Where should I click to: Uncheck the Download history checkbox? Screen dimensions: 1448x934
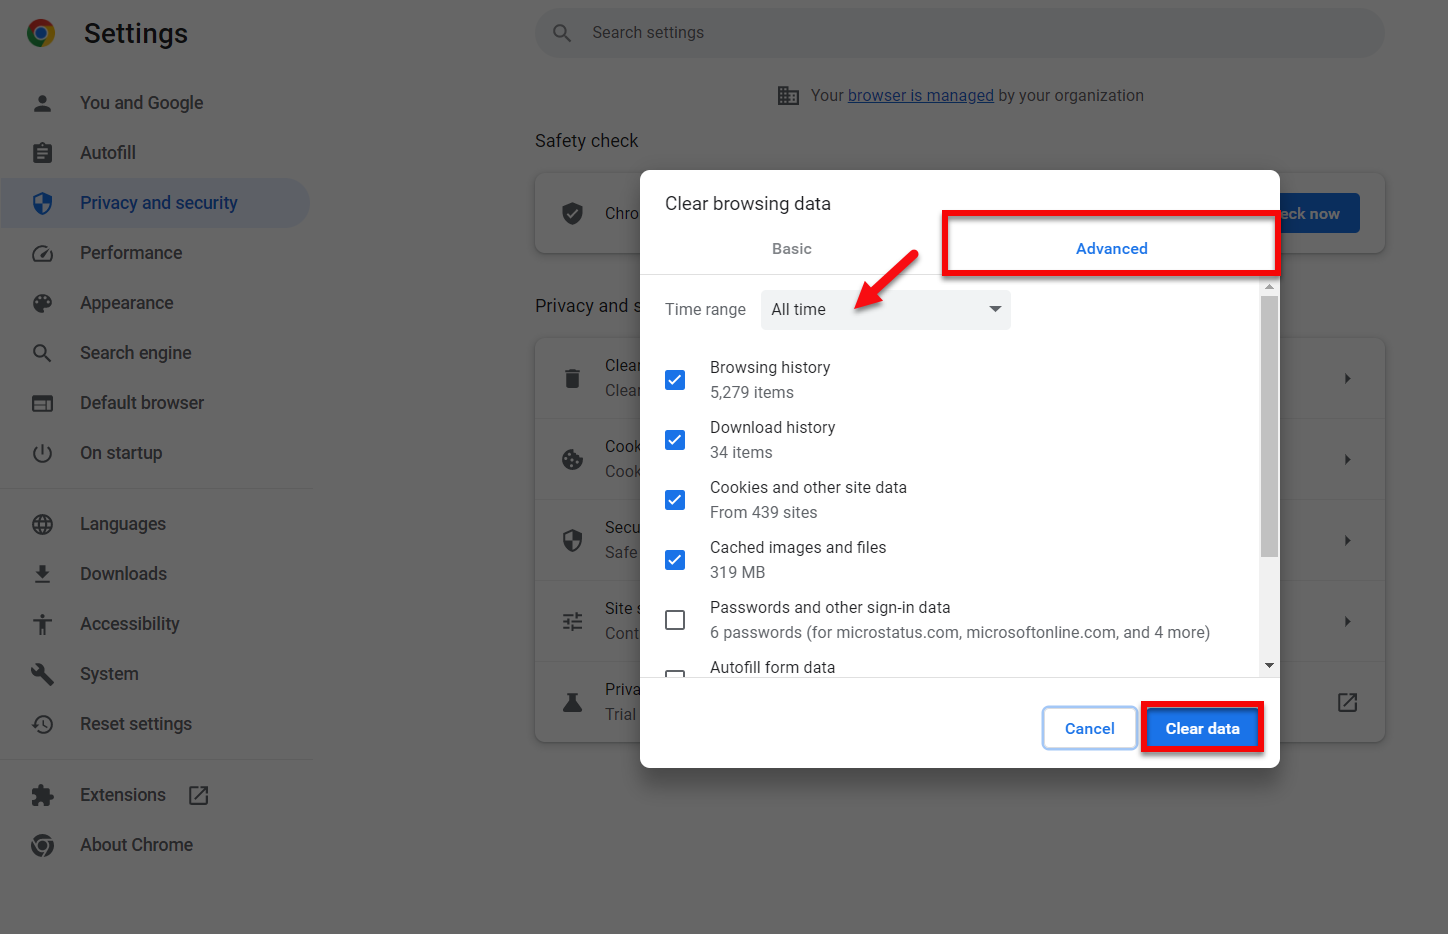[x=675, y=440]
